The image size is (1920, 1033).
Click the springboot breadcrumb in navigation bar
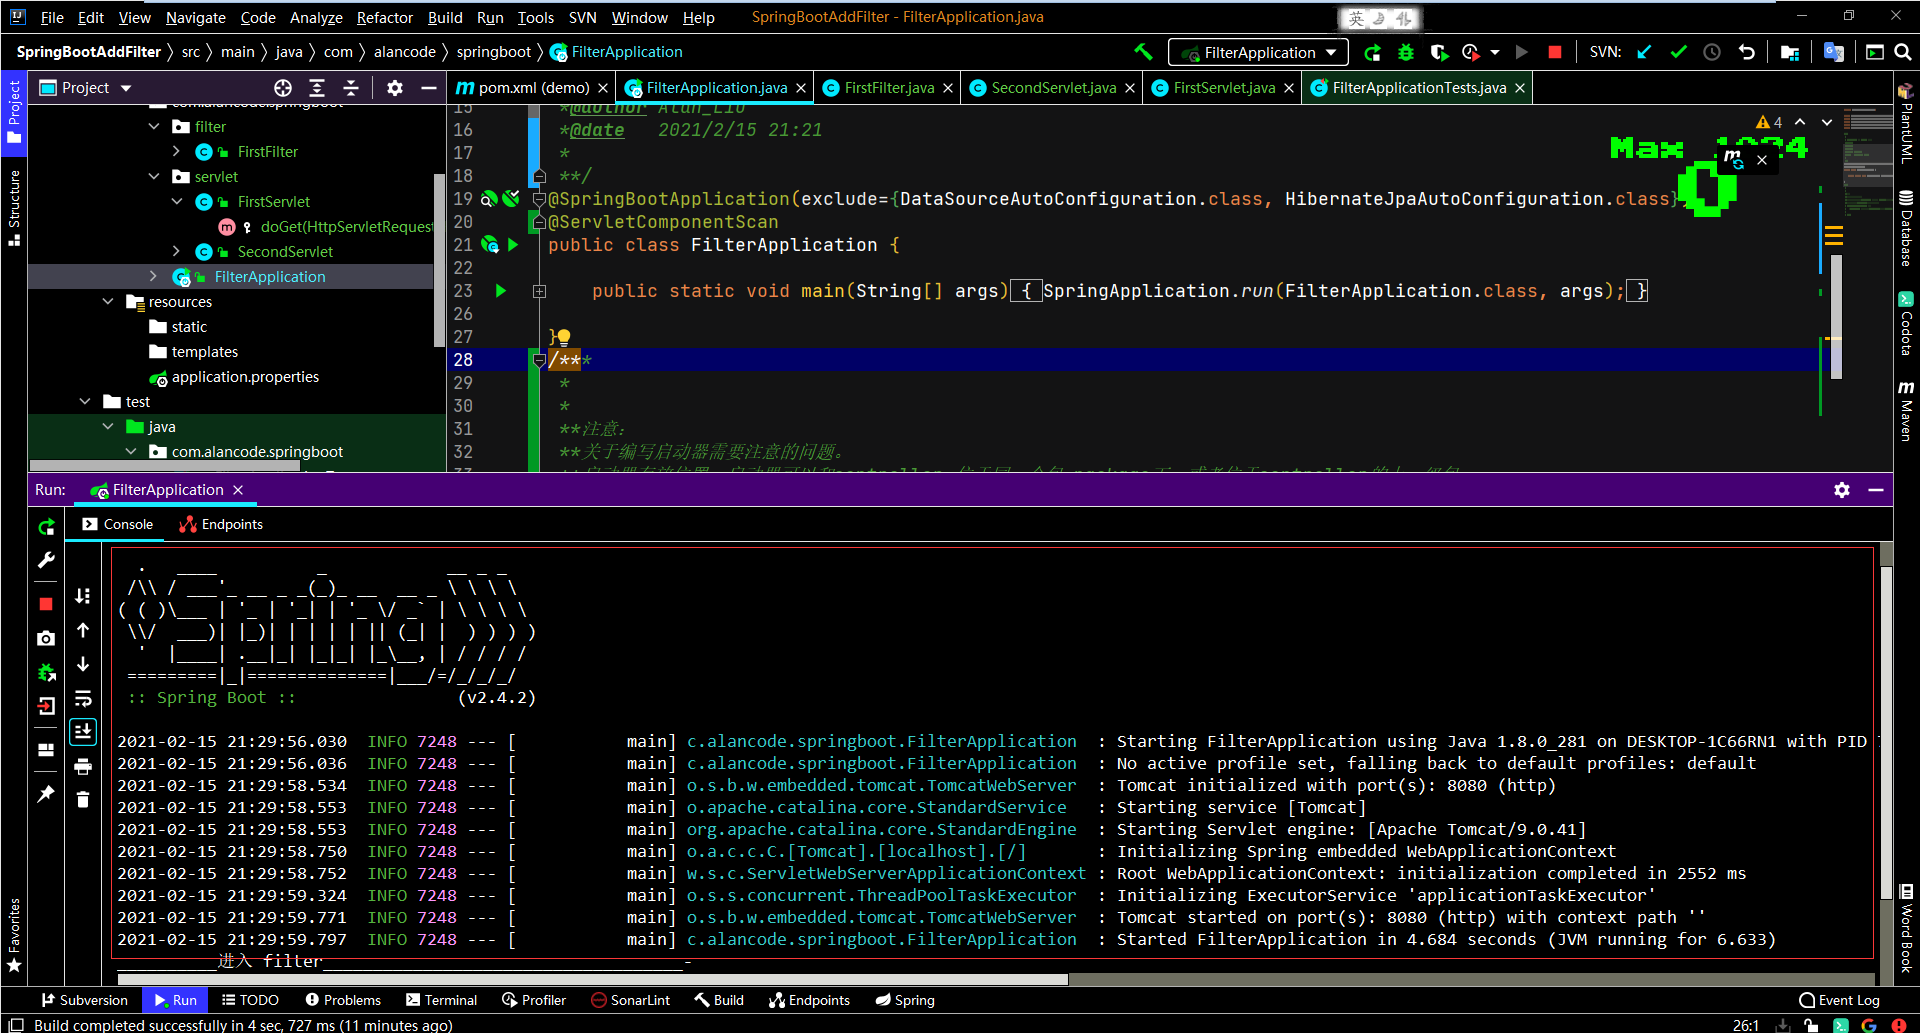(493, 52)
